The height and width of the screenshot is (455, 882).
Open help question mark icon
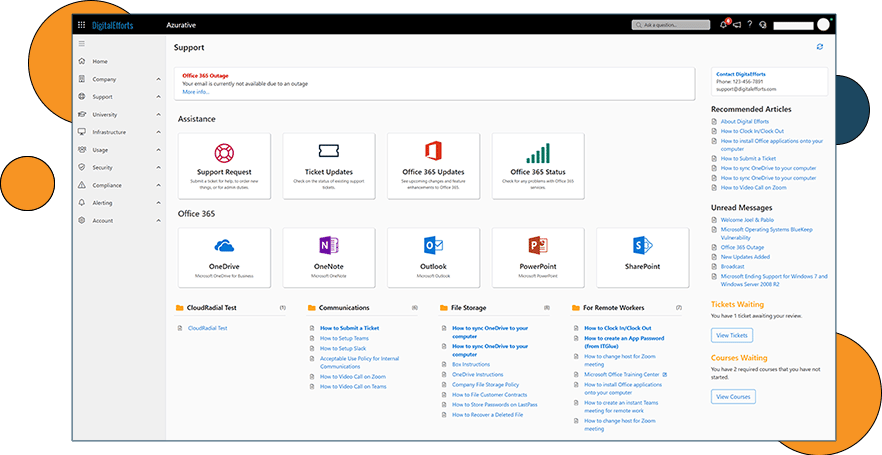tap(749, 25)
